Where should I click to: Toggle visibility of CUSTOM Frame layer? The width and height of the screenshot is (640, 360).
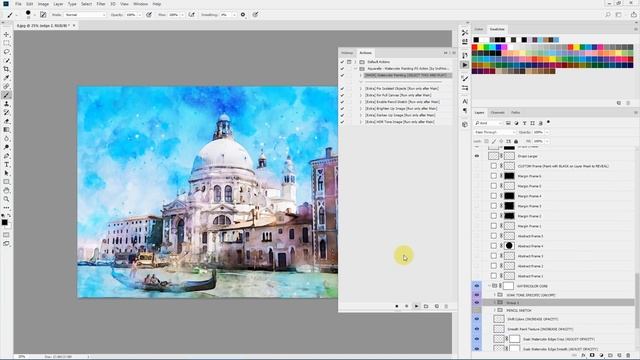[x=477, y=166]
